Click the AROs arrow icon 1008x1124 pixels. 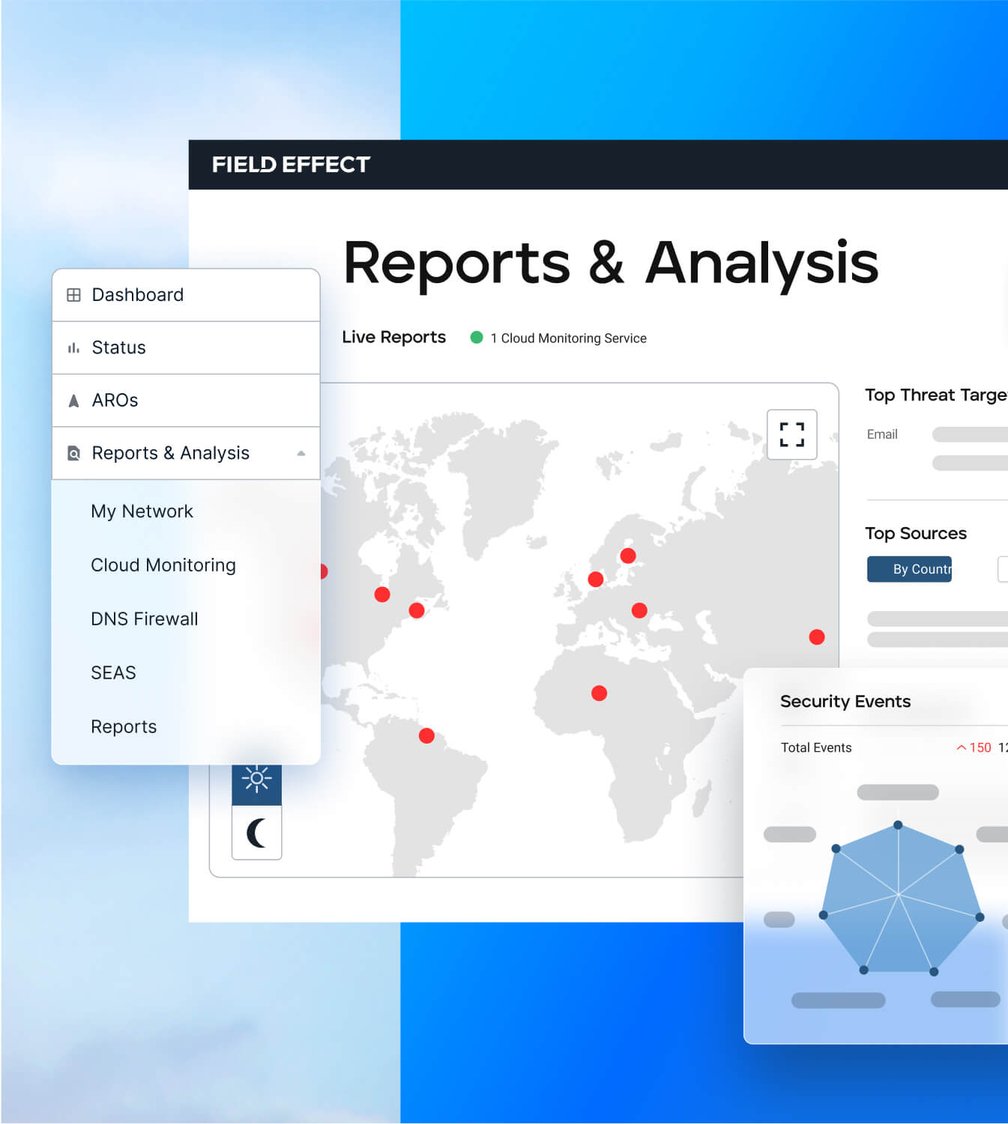point(72,400)
